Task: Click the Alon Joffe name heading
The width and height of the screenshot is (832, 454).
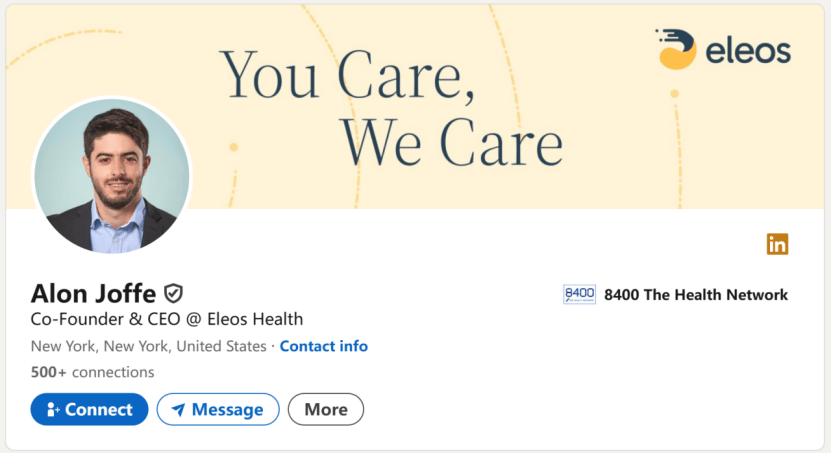Action: (93, 293)
